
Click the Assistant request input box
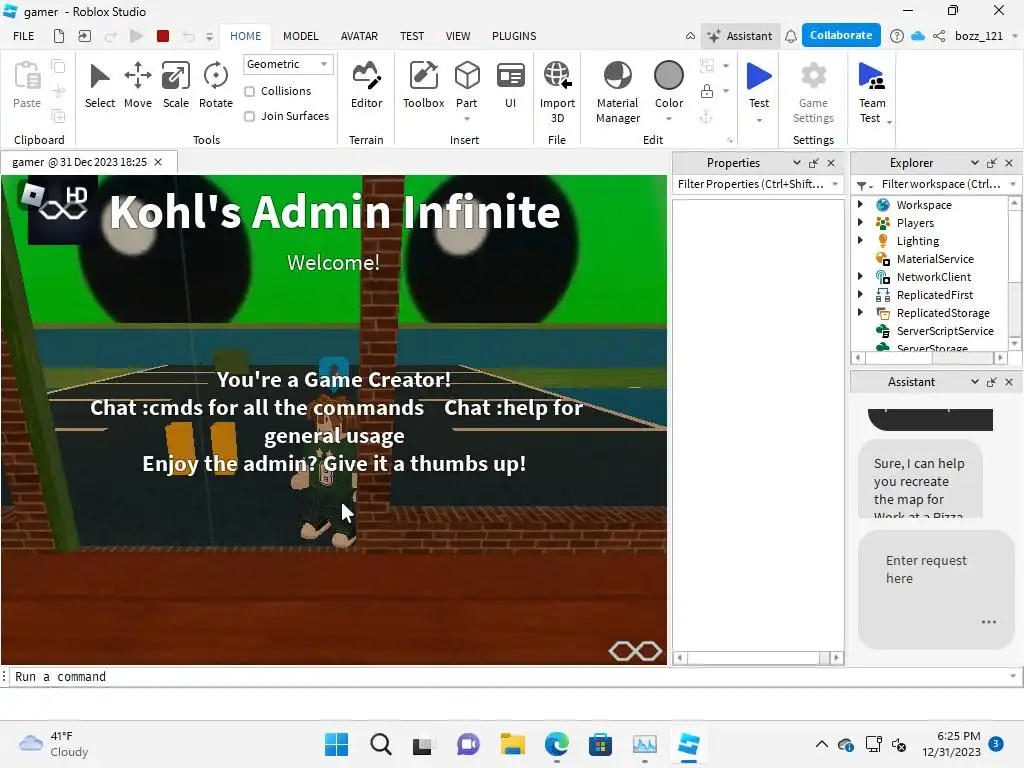tap(935, 590)
